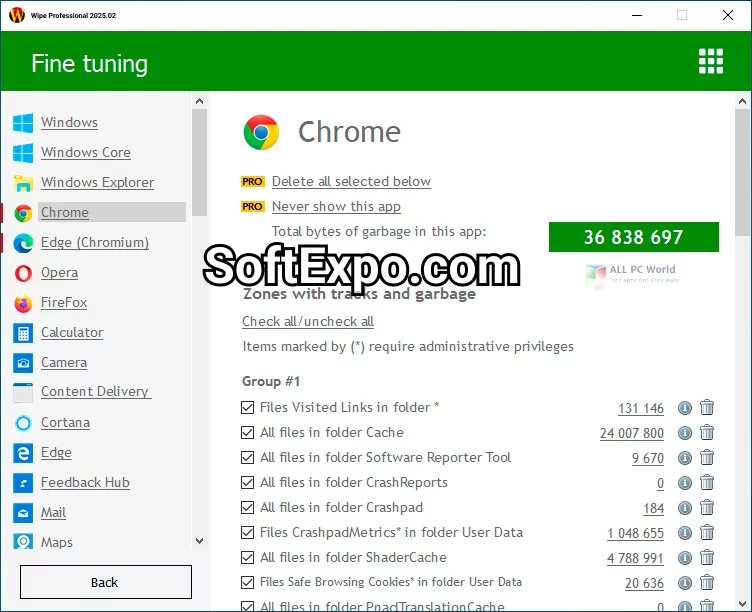Delete ShaderCache files with trash icon
The image size is (752, 612).
tap(707, 557)
